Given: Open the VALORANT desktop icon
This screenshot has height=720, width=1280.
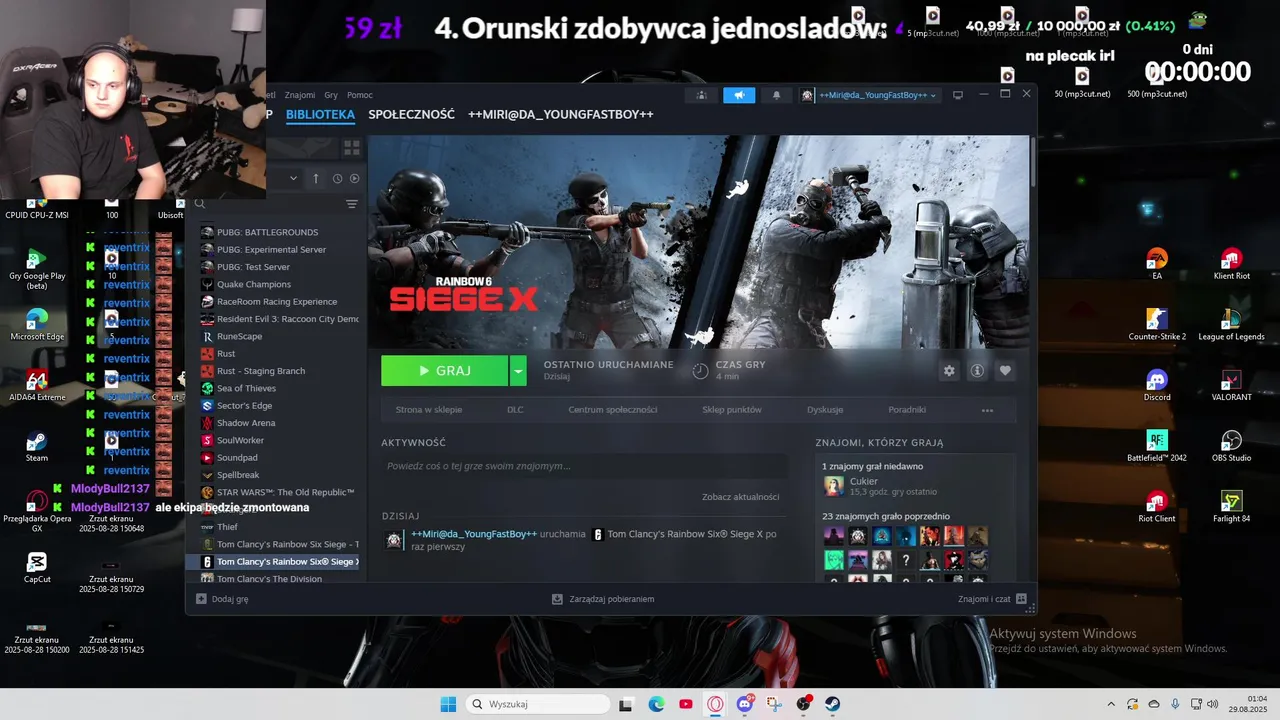Looking at the screenshot, I should click(1231, 384).
